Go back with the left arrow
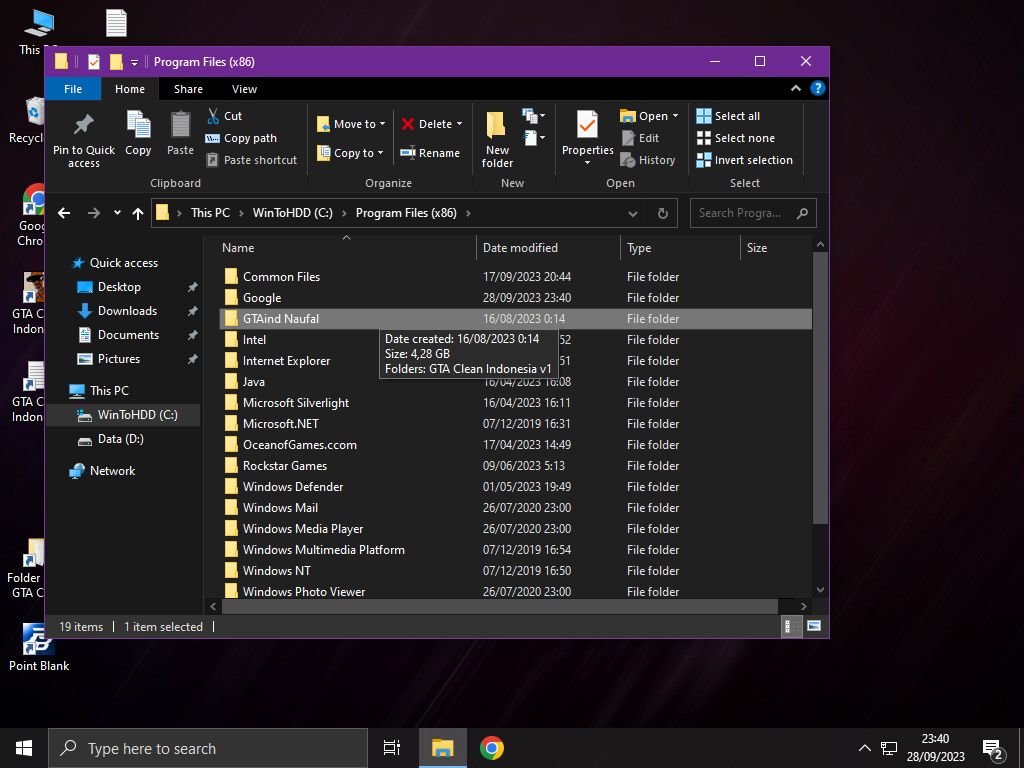 64,213
